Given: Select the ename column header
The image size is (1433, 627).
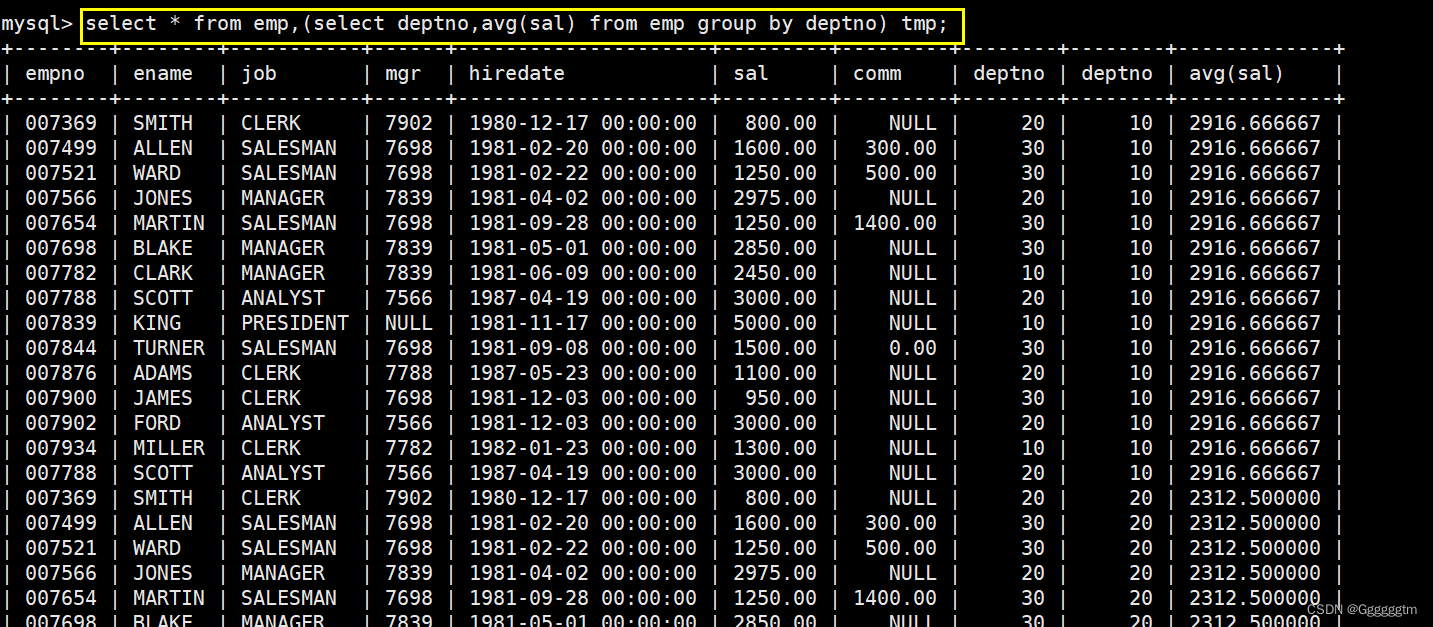Looking at the screenshot, I should [x=163, y=73].
